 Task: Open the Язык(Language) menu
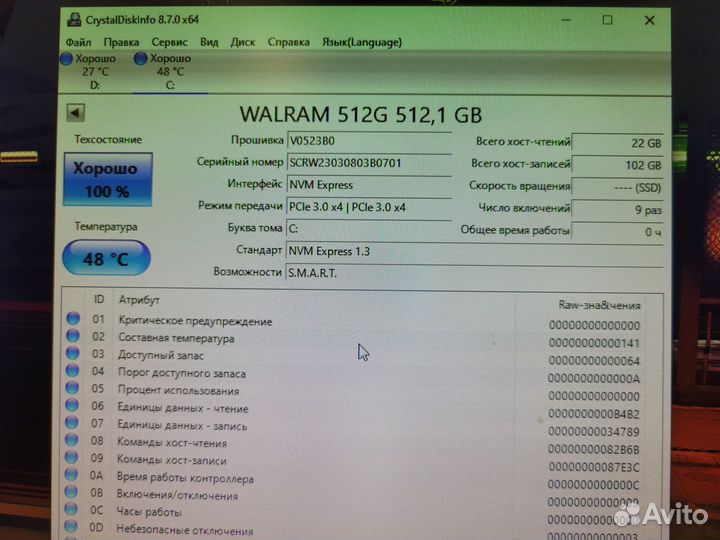point(362,42)
